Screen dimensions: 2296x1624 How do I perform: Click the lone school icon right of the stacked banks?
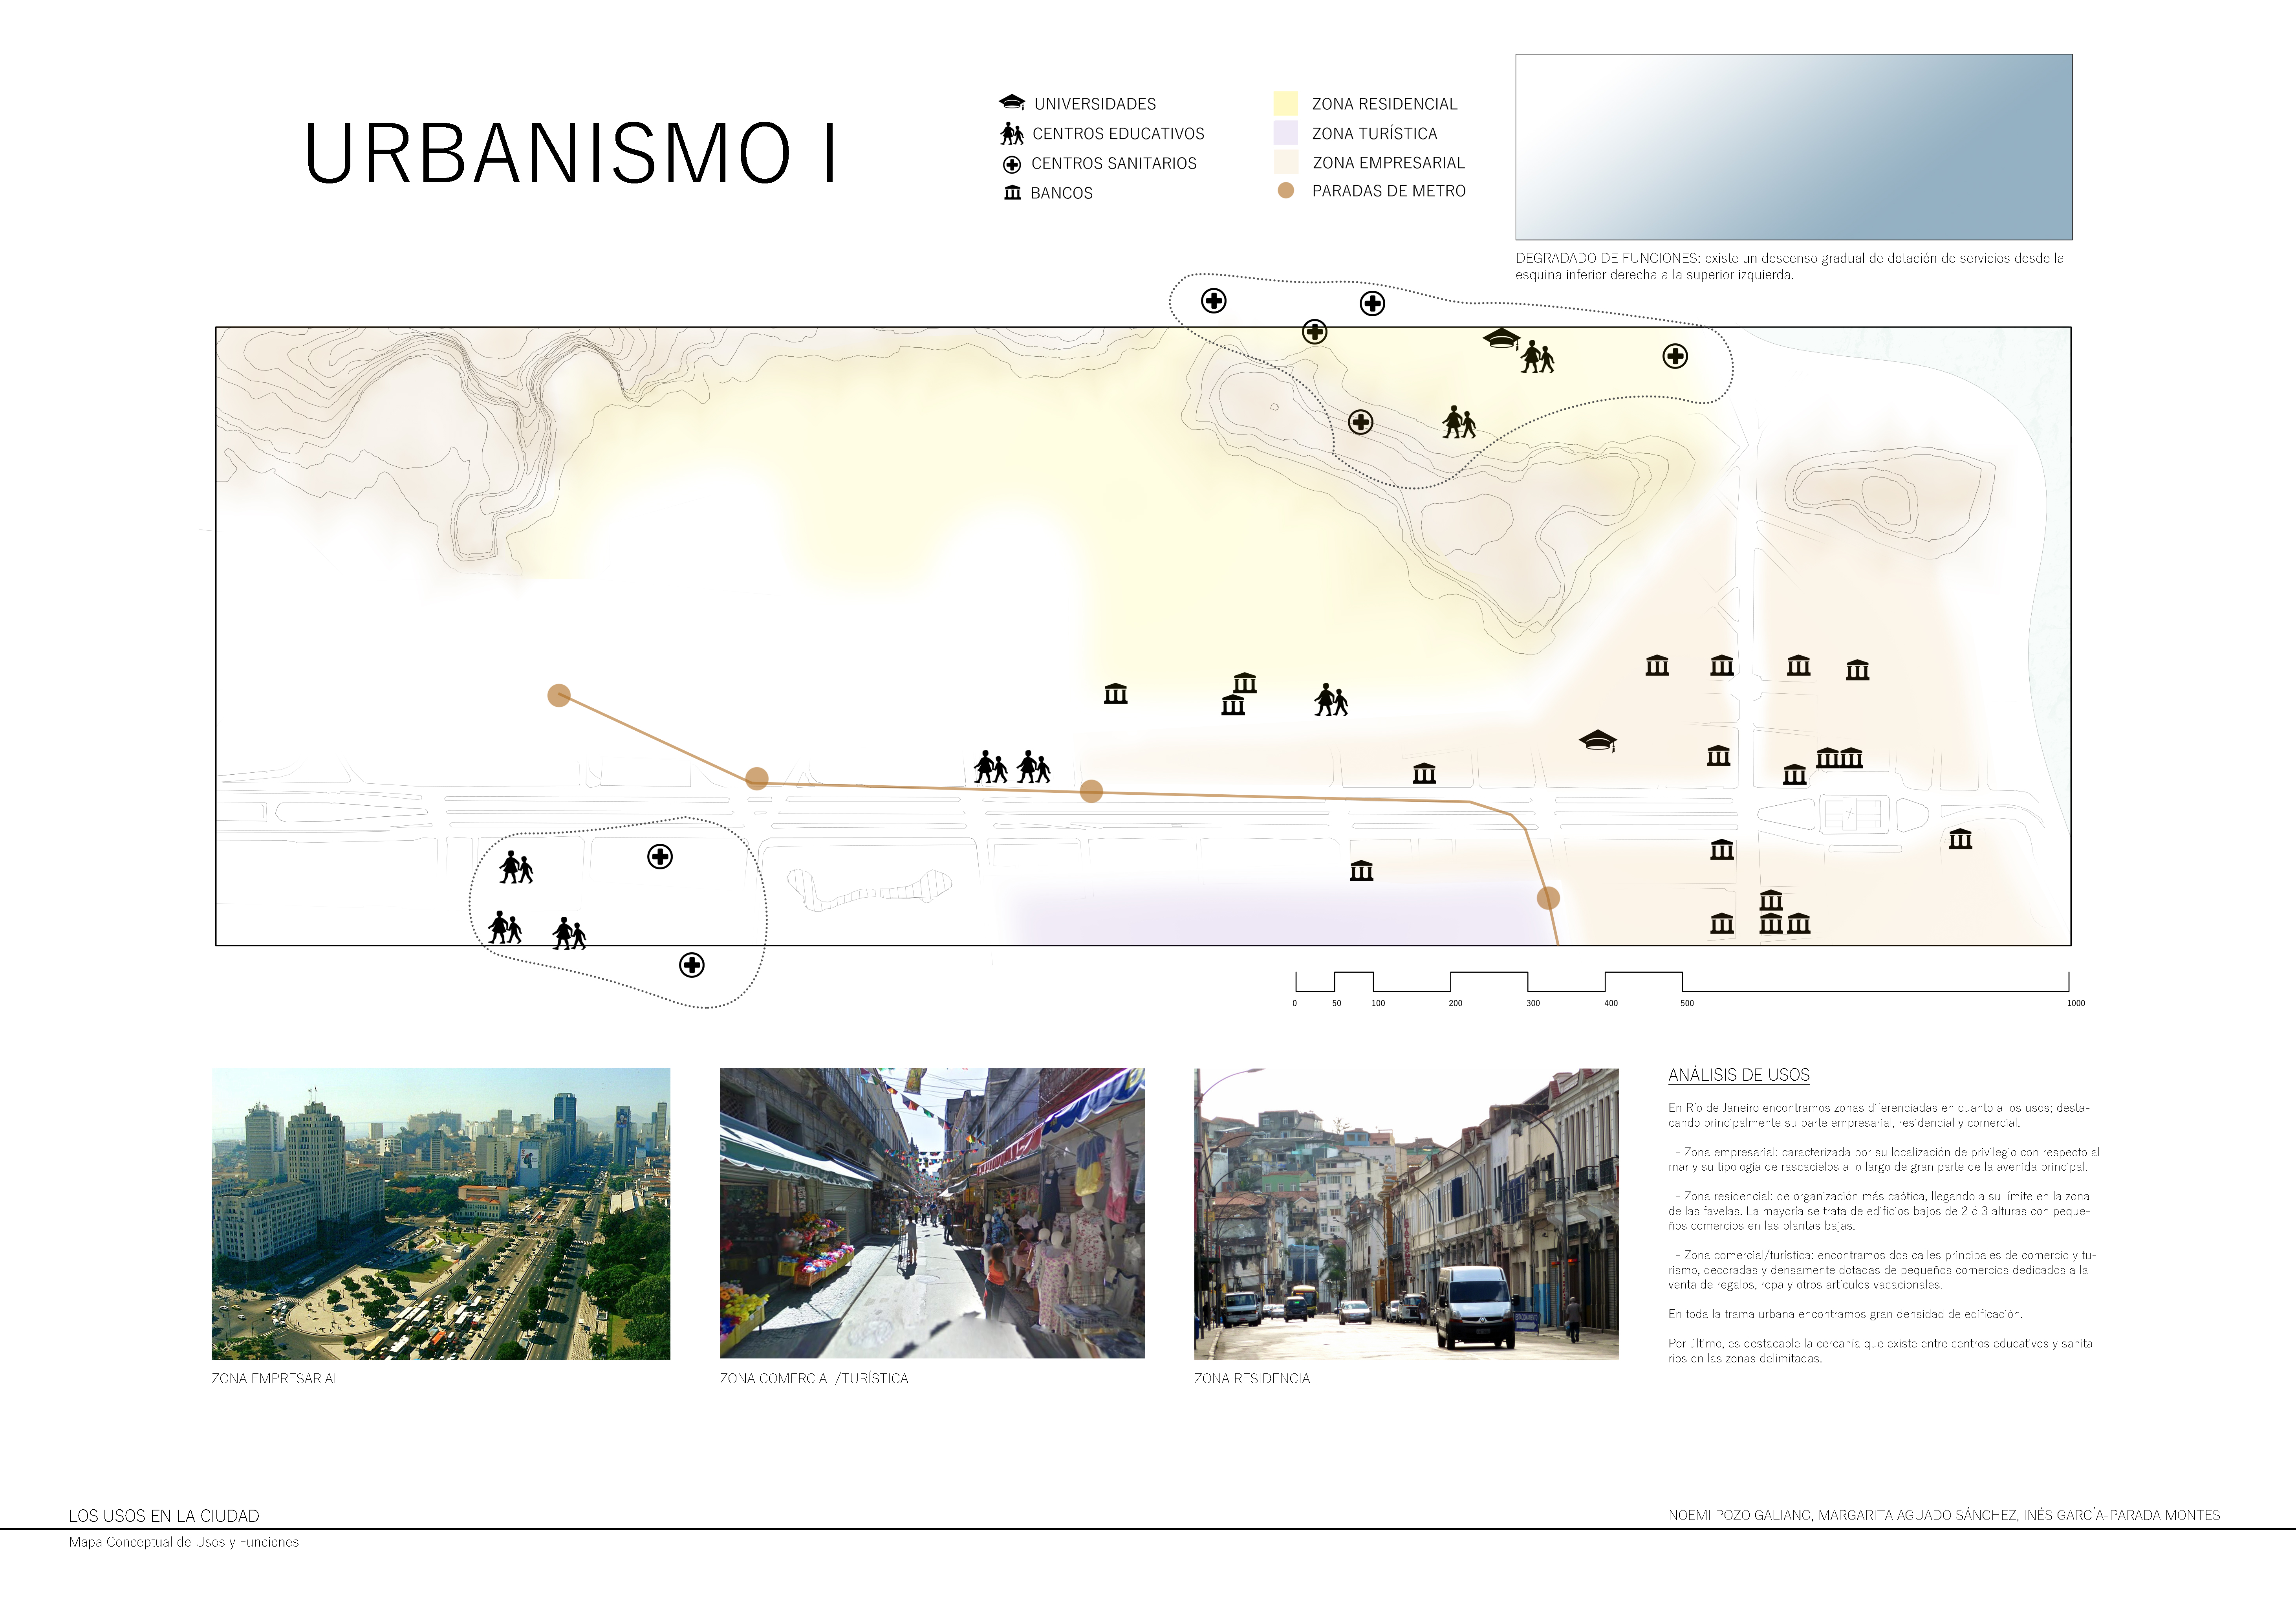[1331, 700]
